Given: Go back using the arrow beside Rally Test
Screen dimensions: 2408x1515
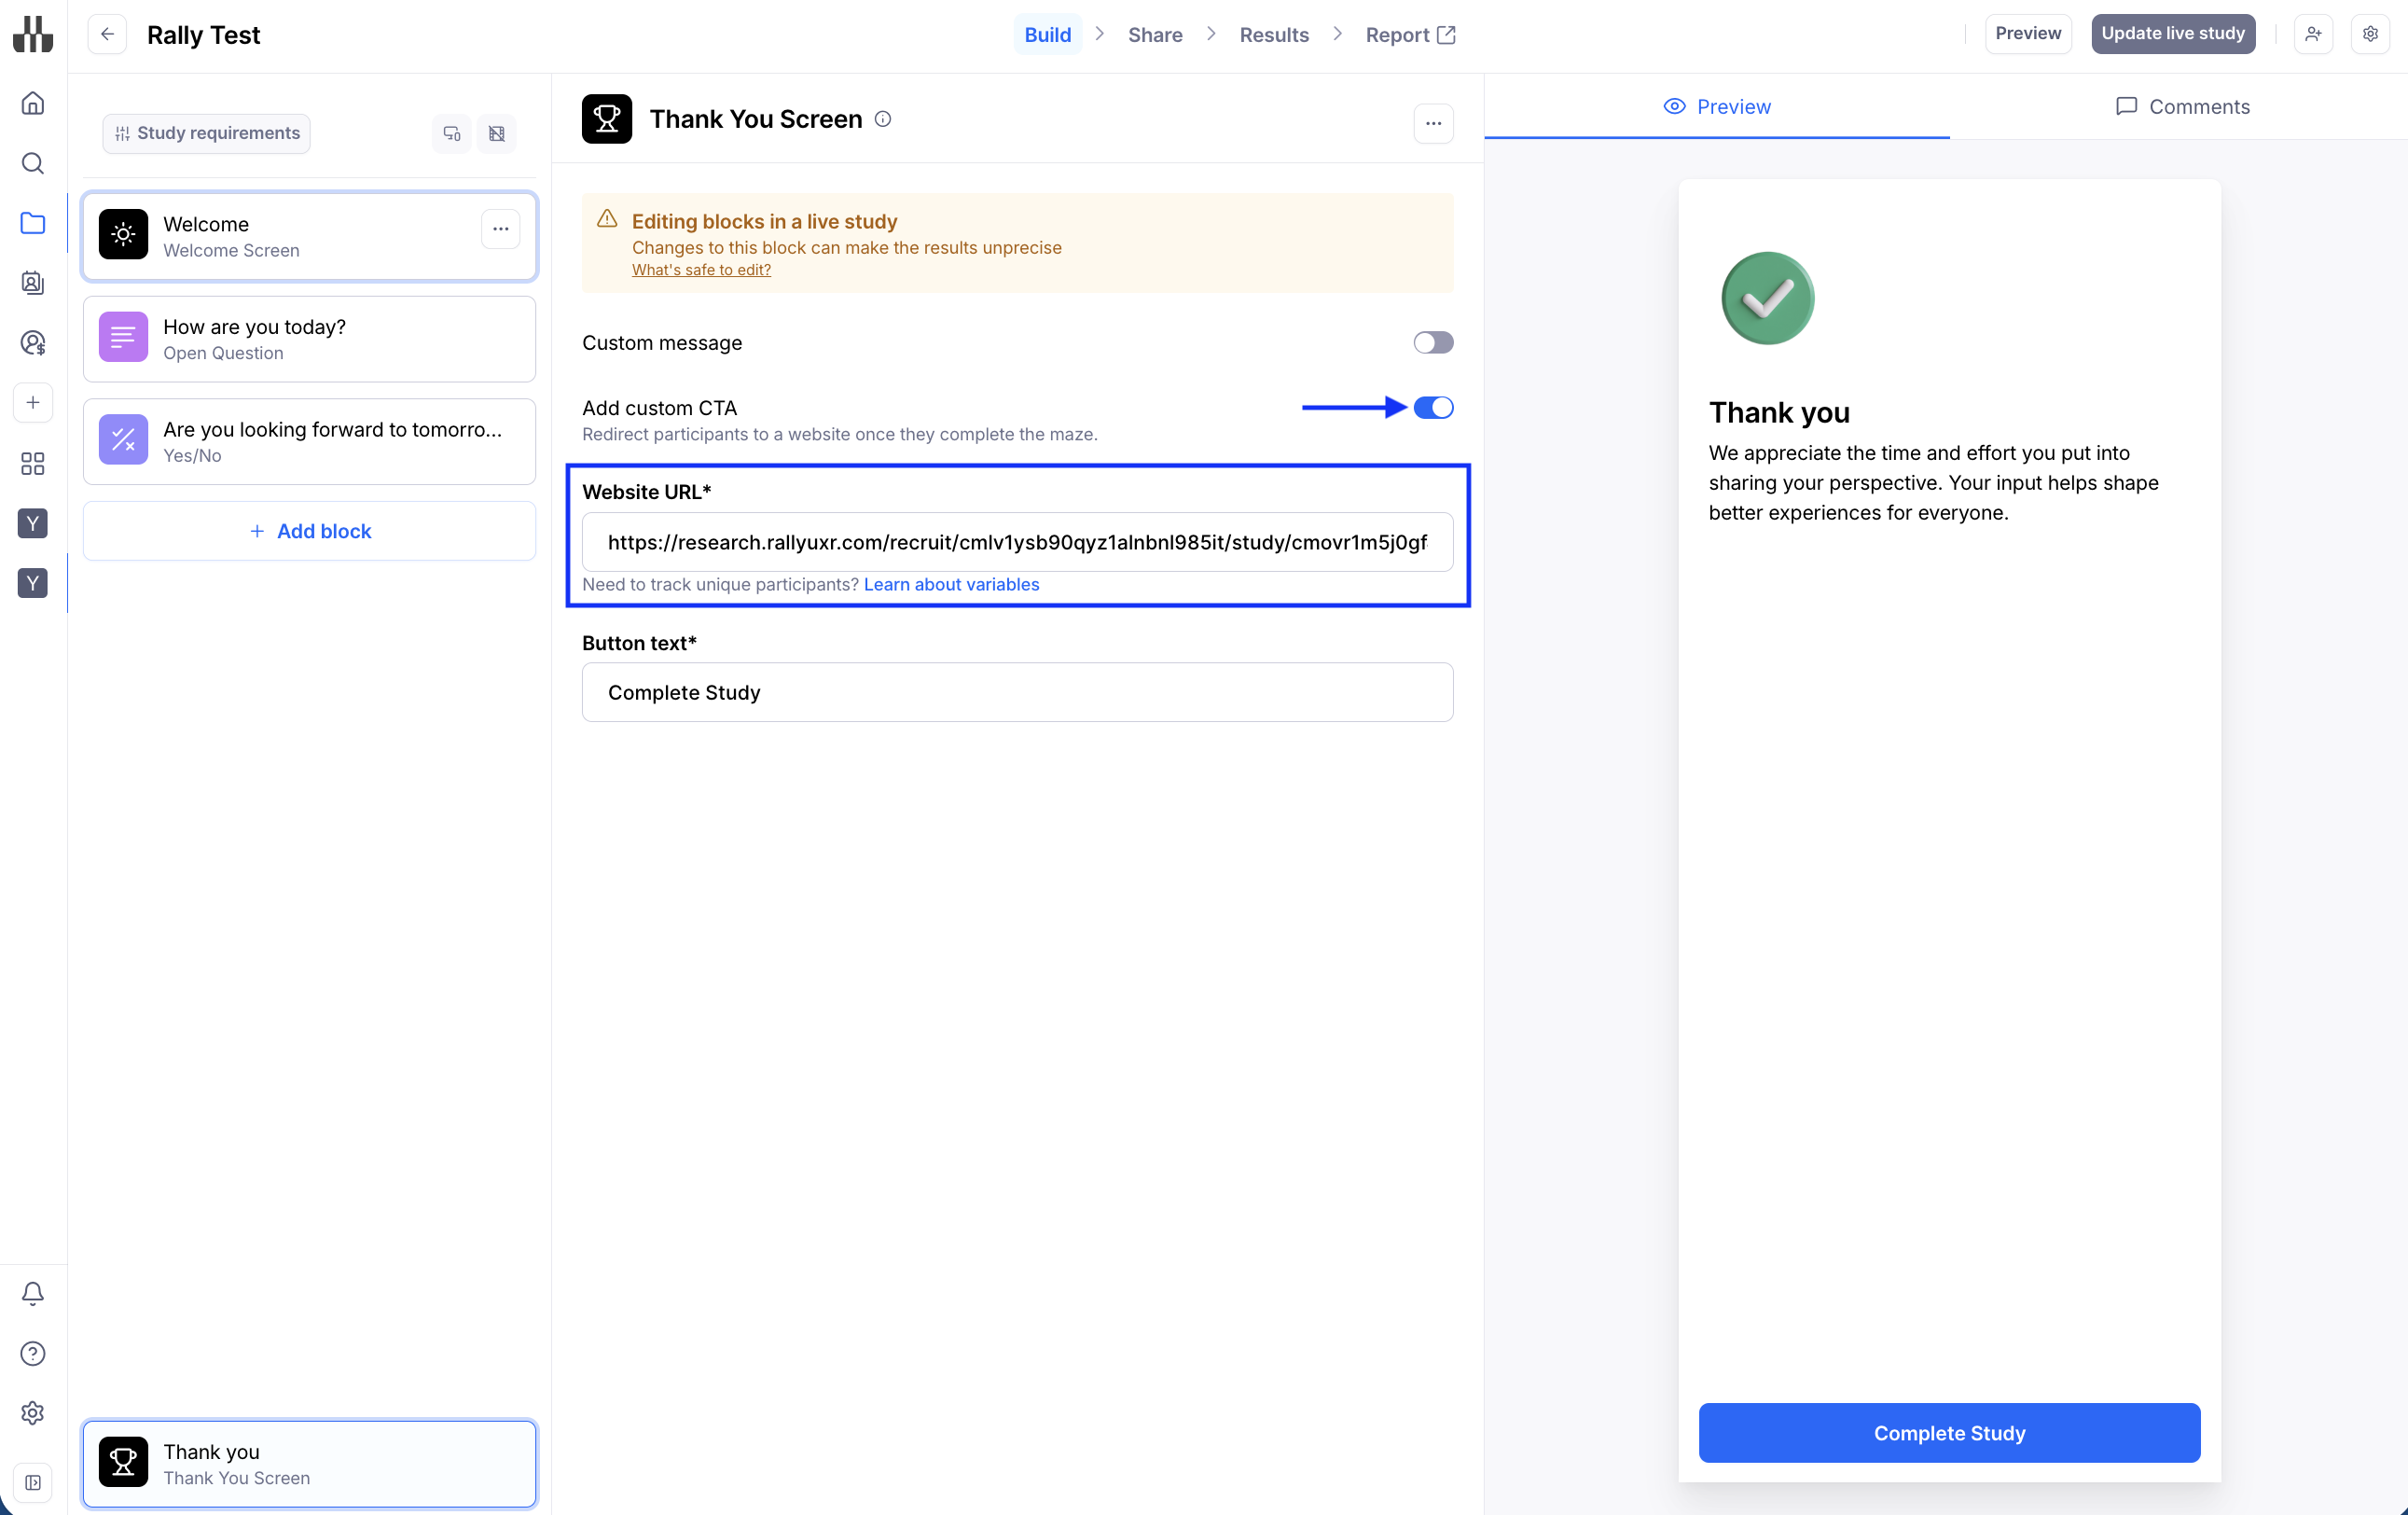Looking at the screenshot, I should point(107,34).
